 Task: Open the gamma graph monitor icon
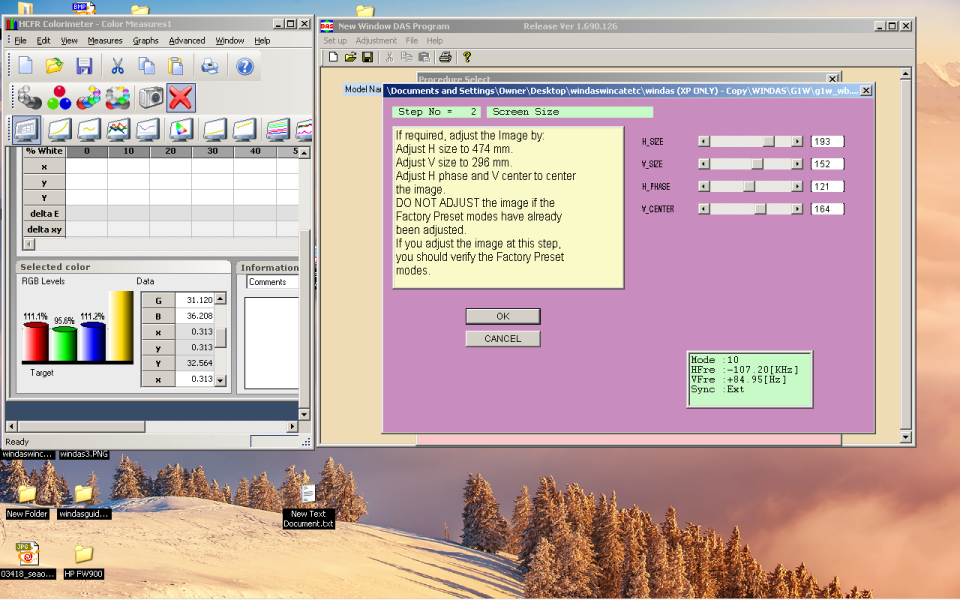click(x=89, y=129)
